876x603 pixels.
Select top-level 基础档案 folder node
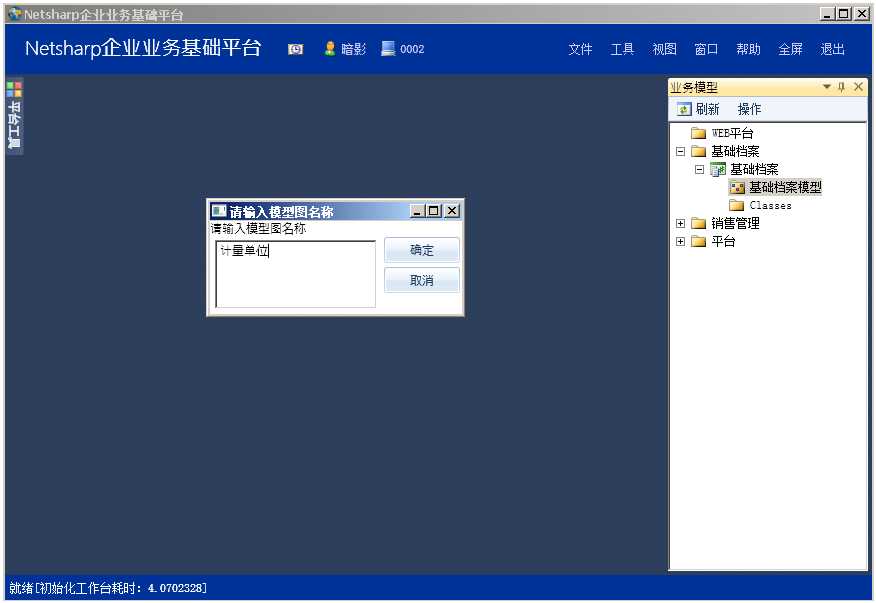point(735,151)
